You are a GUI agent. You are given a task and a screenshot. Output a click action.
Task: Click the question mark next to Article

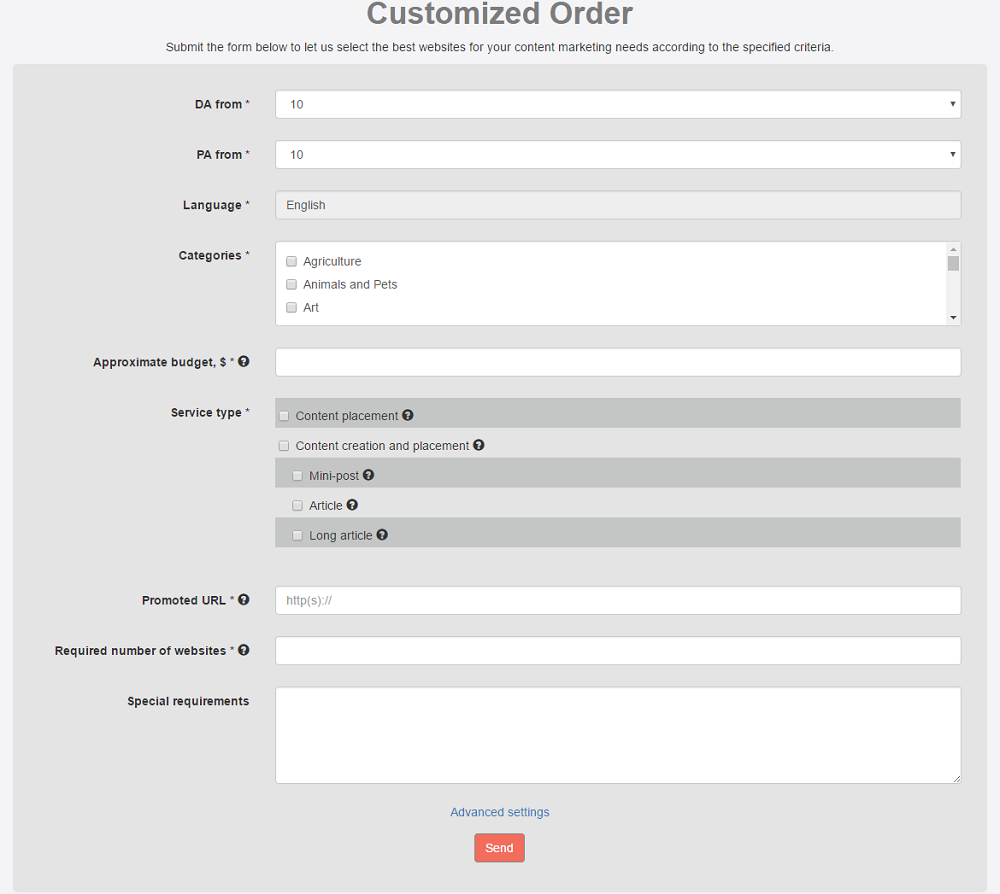351,505
